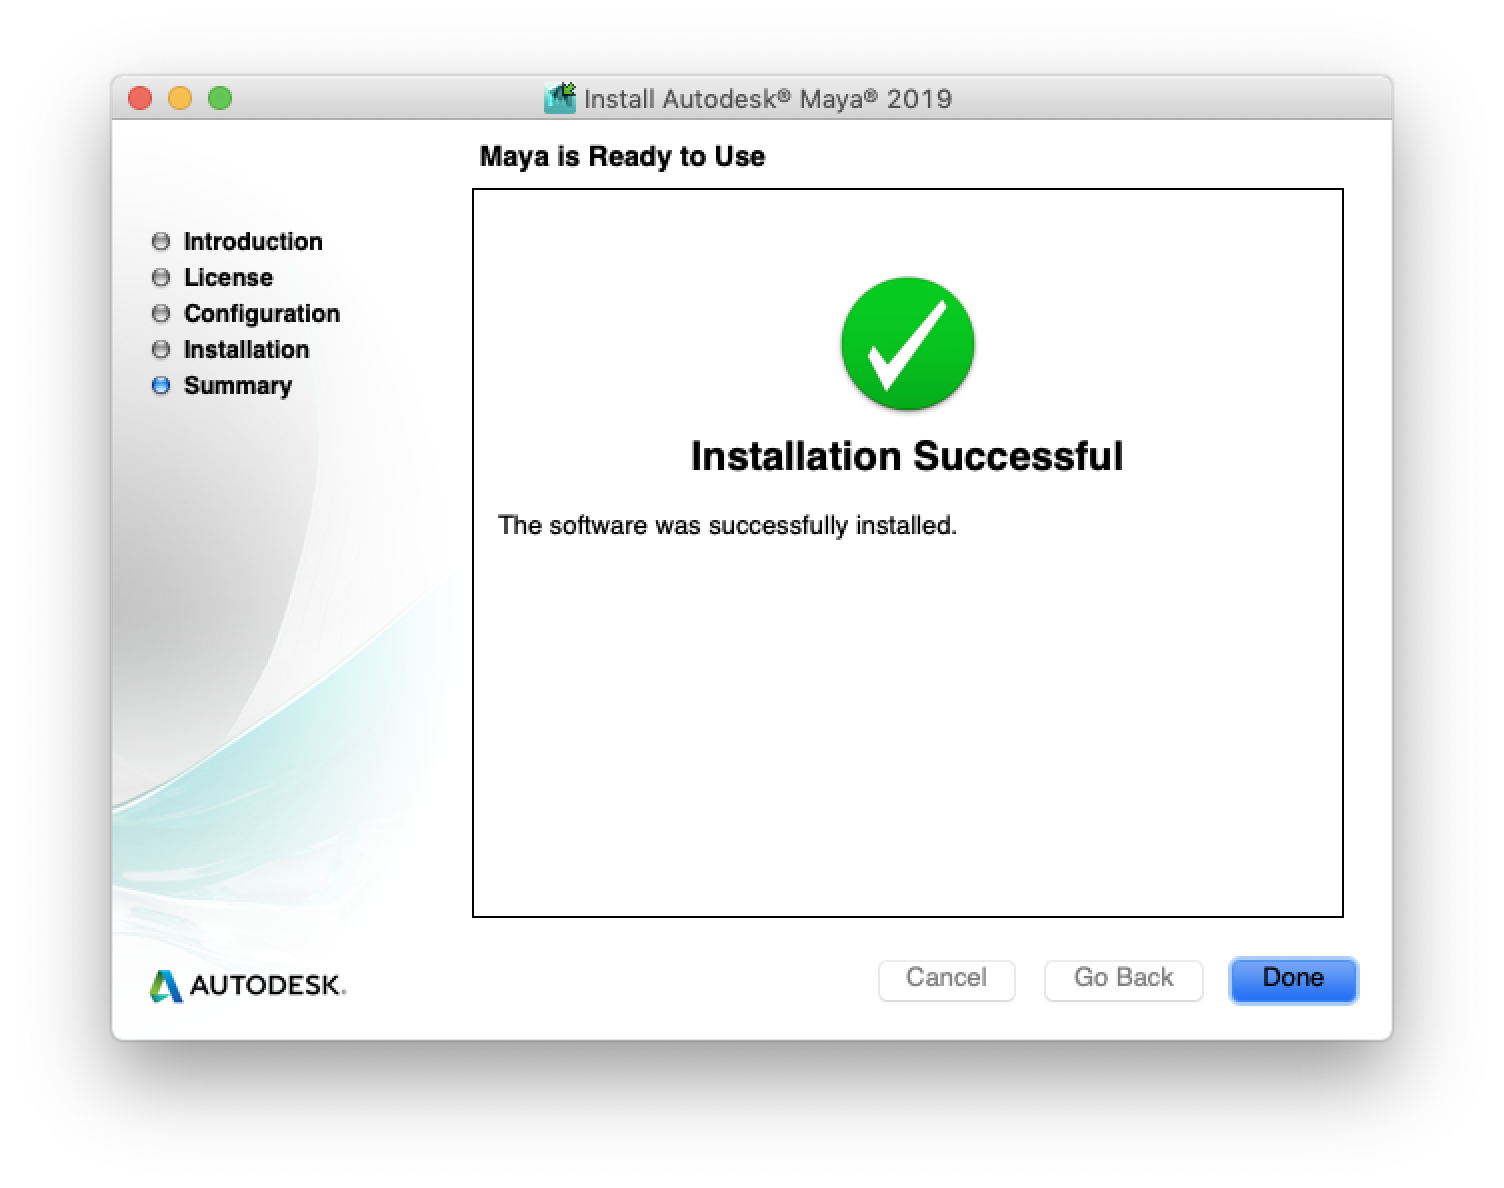The height and width of the screenshot is (1188, 1504).
Task: Select the Installation step in sidebar
Action: pyautogui.click(x=246, y=349)
